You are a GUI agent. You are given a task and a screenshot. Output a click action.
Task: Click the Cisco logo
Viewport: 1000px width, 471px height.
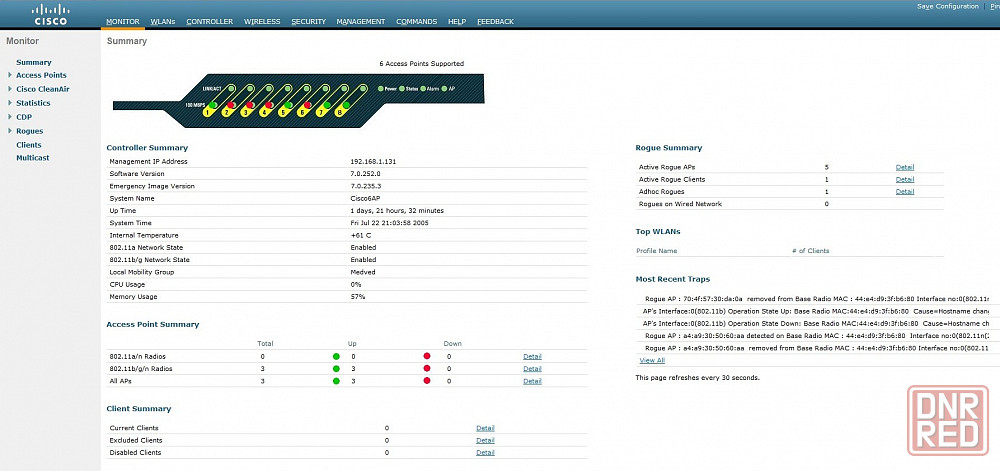click(x=51, y=14)
